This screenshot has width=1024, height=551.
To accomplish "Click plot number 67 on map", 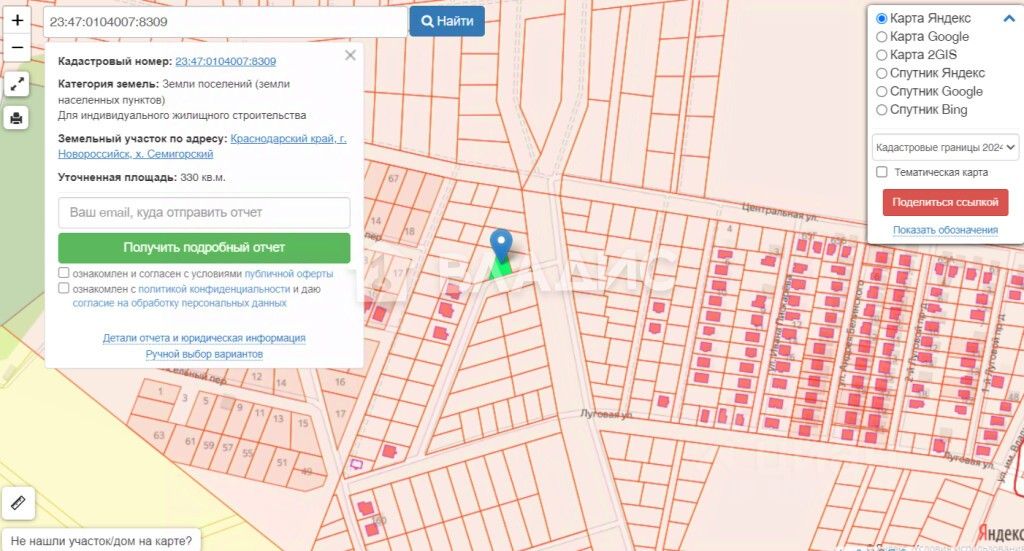I will (393, 178).
